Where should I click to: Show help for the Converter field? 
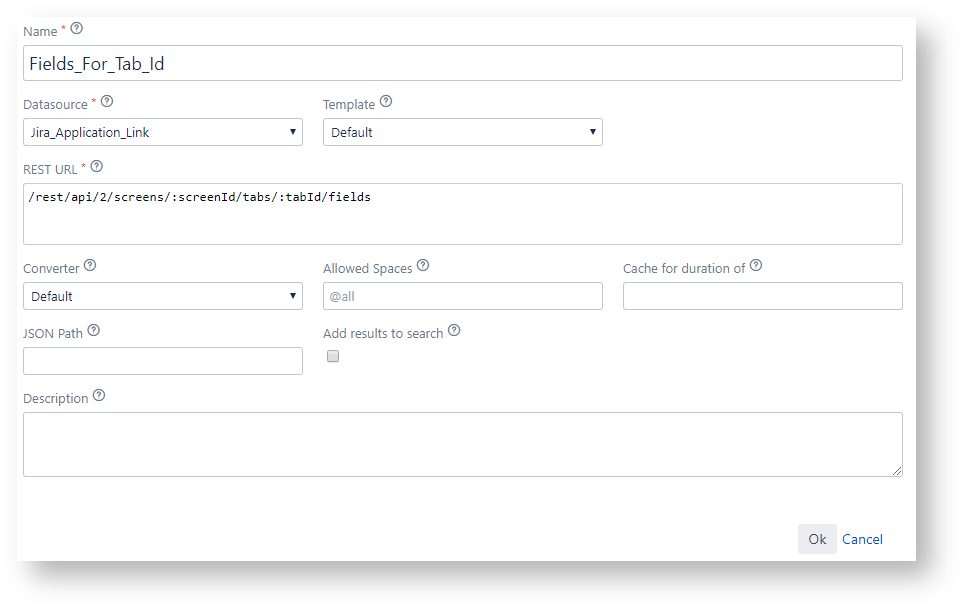coord(90,266)
